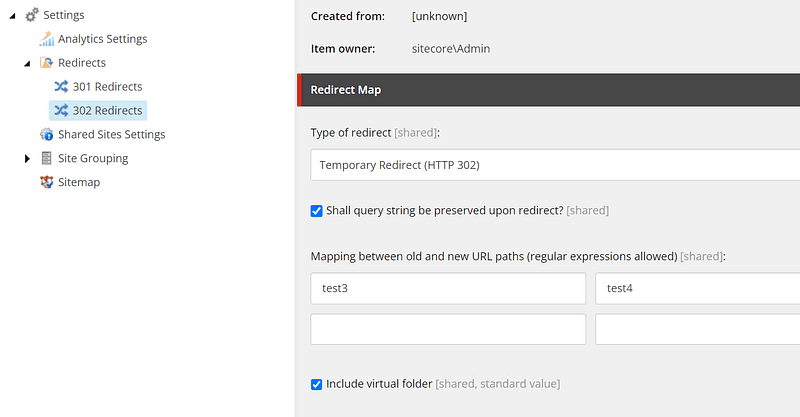The image size is (800, 417).
Task: Select the 301 Redirects tree item
Action: click(x=107, y=87)
